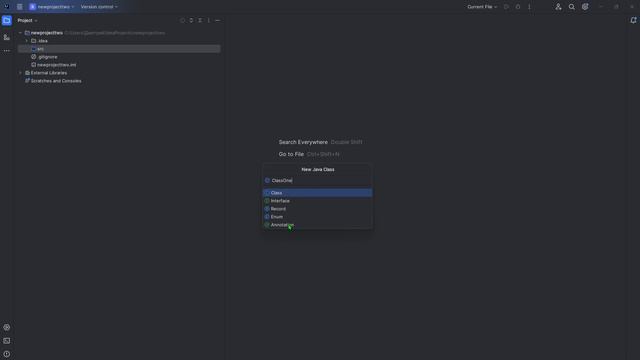640x360 pixels.
Task: Click the Debug button
Action: [x=518, y=7]
